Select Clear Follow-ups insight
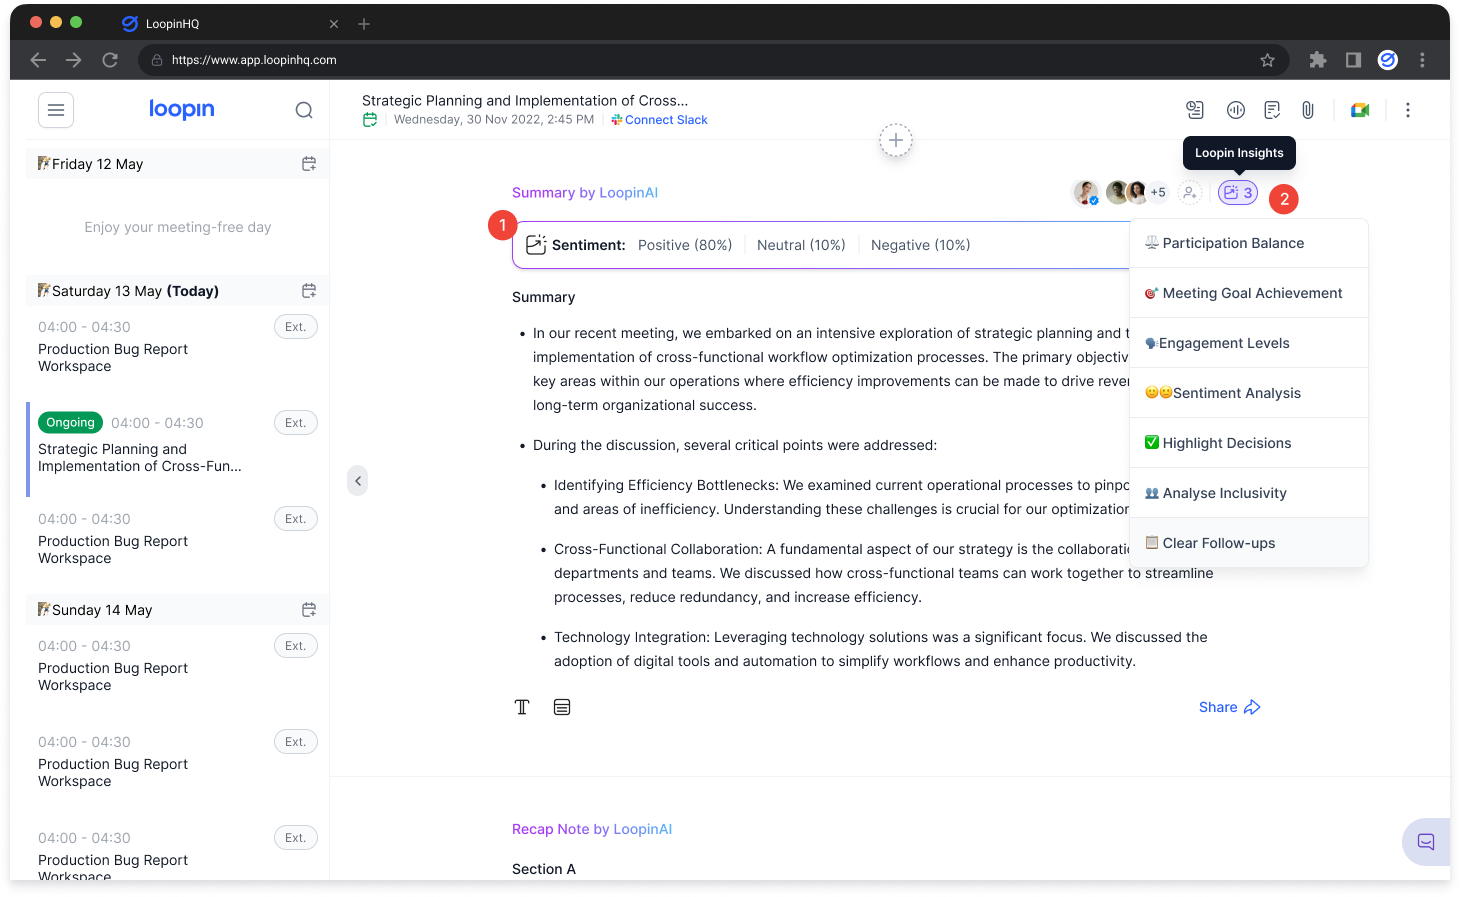1460x897 pixels. (1249, 543)
